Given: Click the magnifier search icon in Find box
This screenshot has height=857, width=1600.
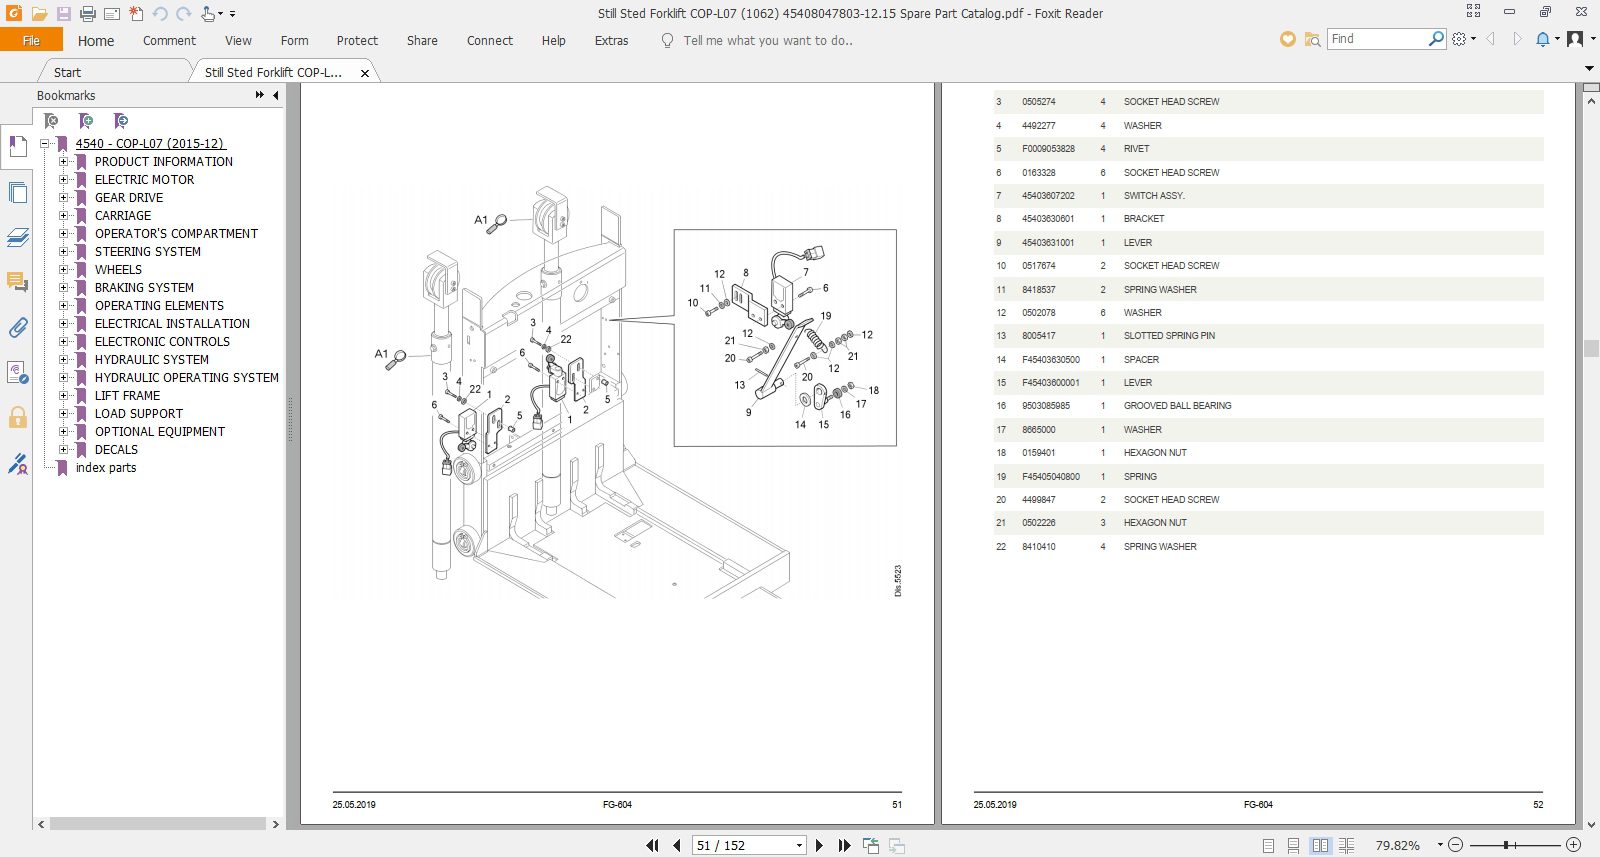Looking at the screenshot, I should click(x=1436, y=39).
